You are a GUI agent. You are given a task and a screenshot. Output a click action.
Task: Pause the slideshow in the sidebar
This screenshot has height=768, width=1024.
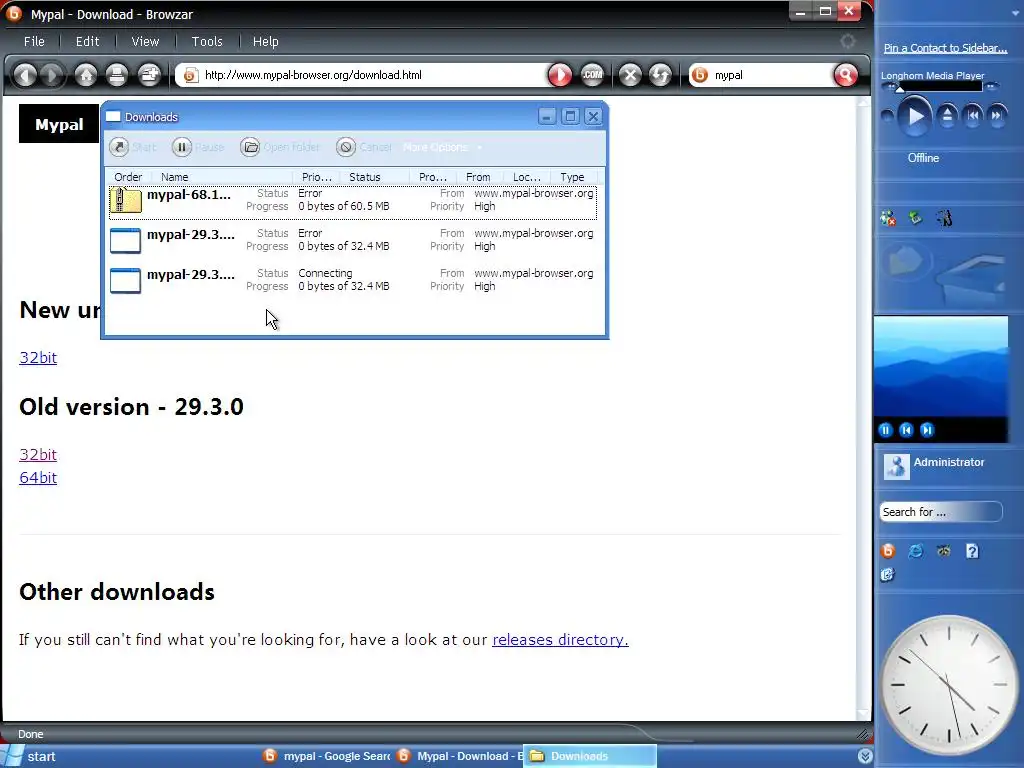click(x=886, y=430)
